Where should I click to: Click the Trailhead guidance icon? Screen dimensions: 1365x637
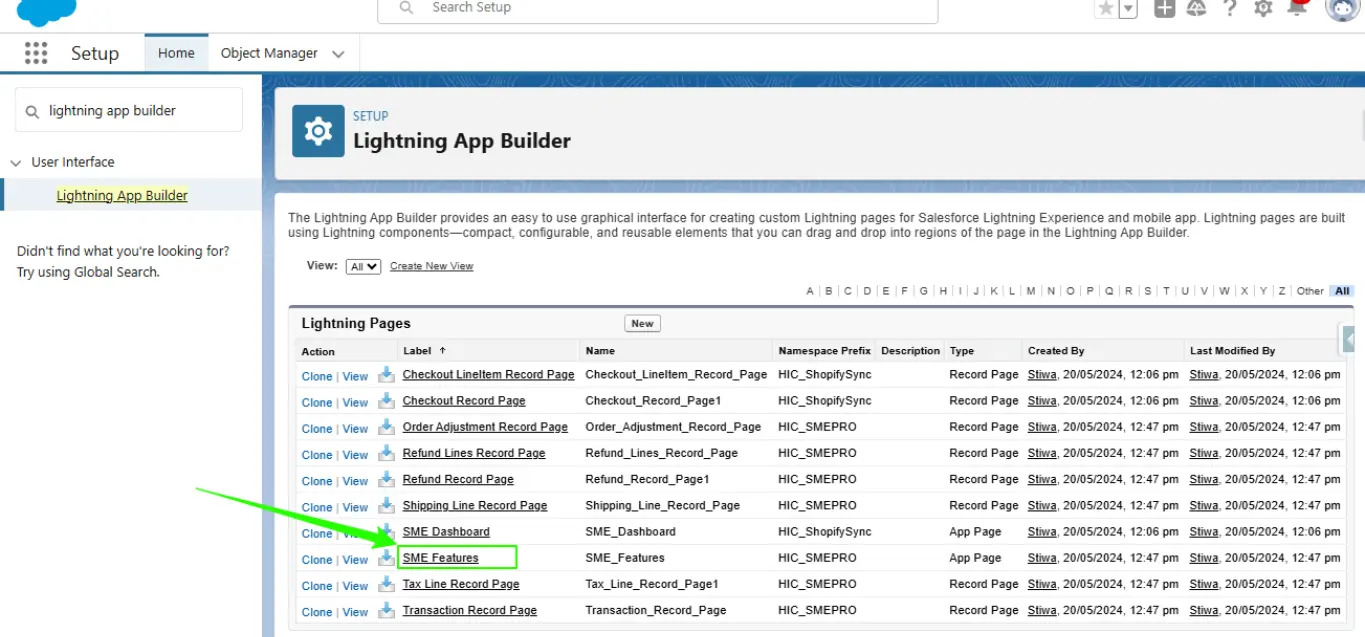point(1197,8)
